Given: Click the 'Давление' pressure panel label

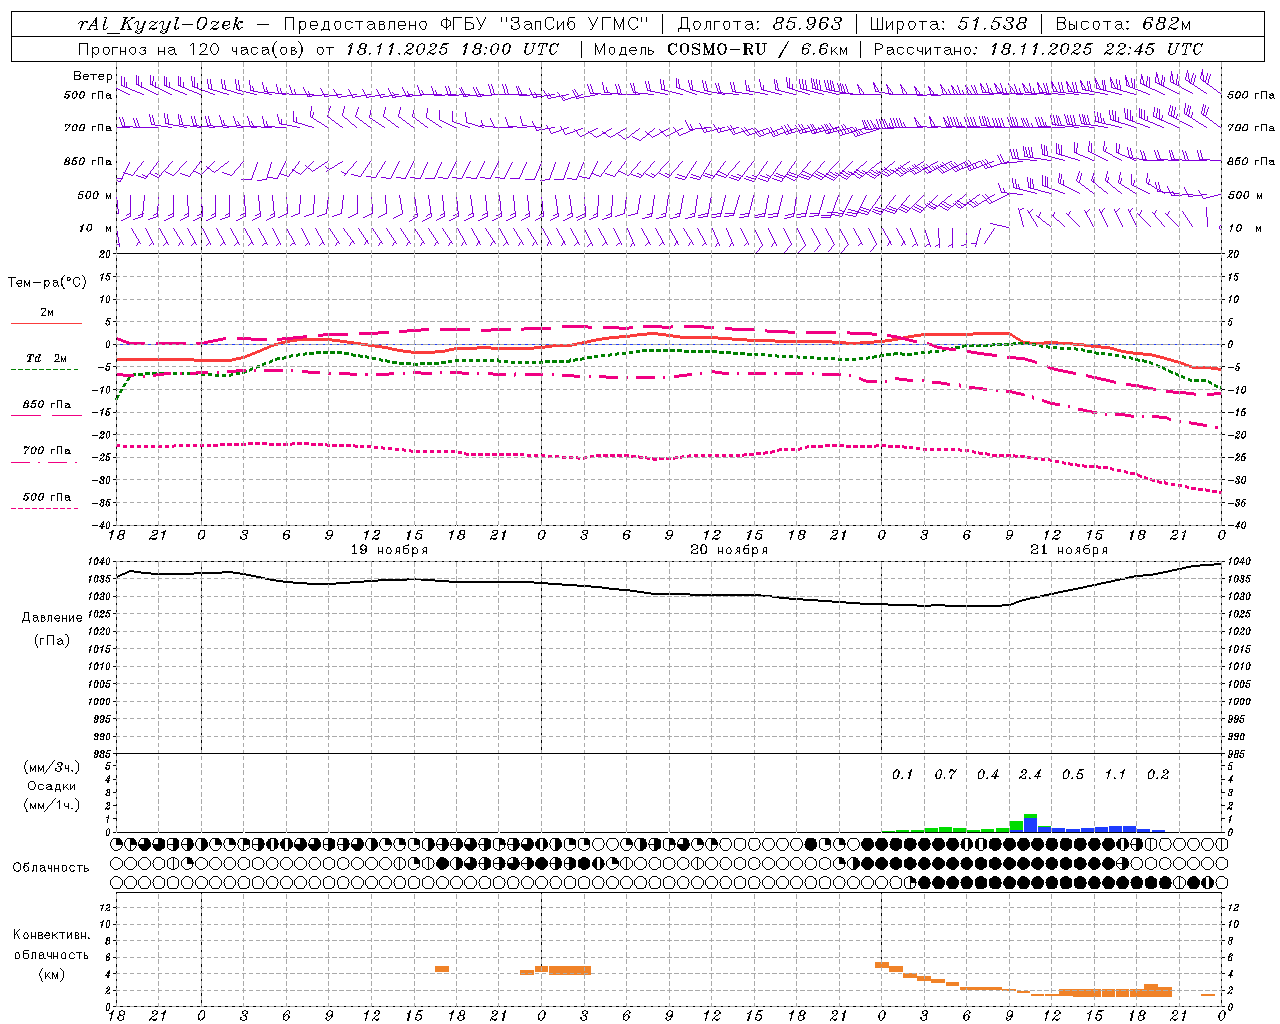Looking at the screenshot, I should (x=52, y=618).
